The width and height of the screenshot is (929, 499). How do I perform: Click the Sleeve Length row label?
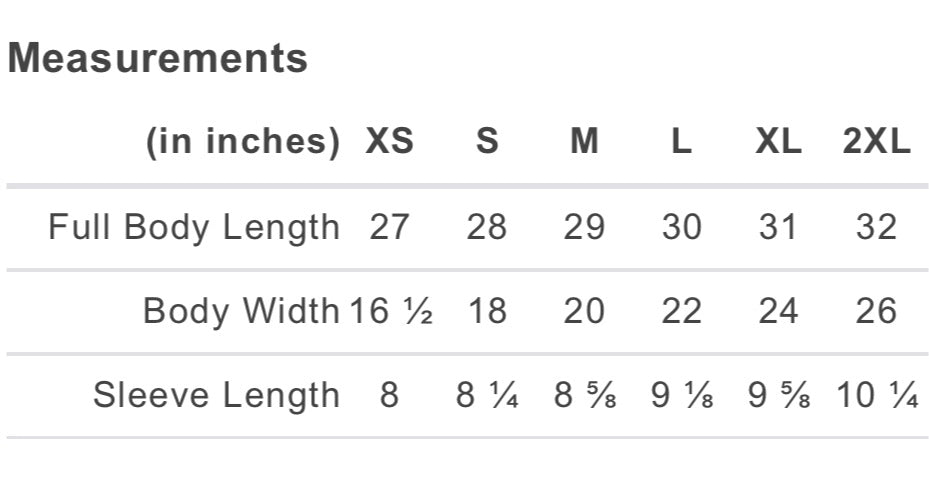click(216, 395)
